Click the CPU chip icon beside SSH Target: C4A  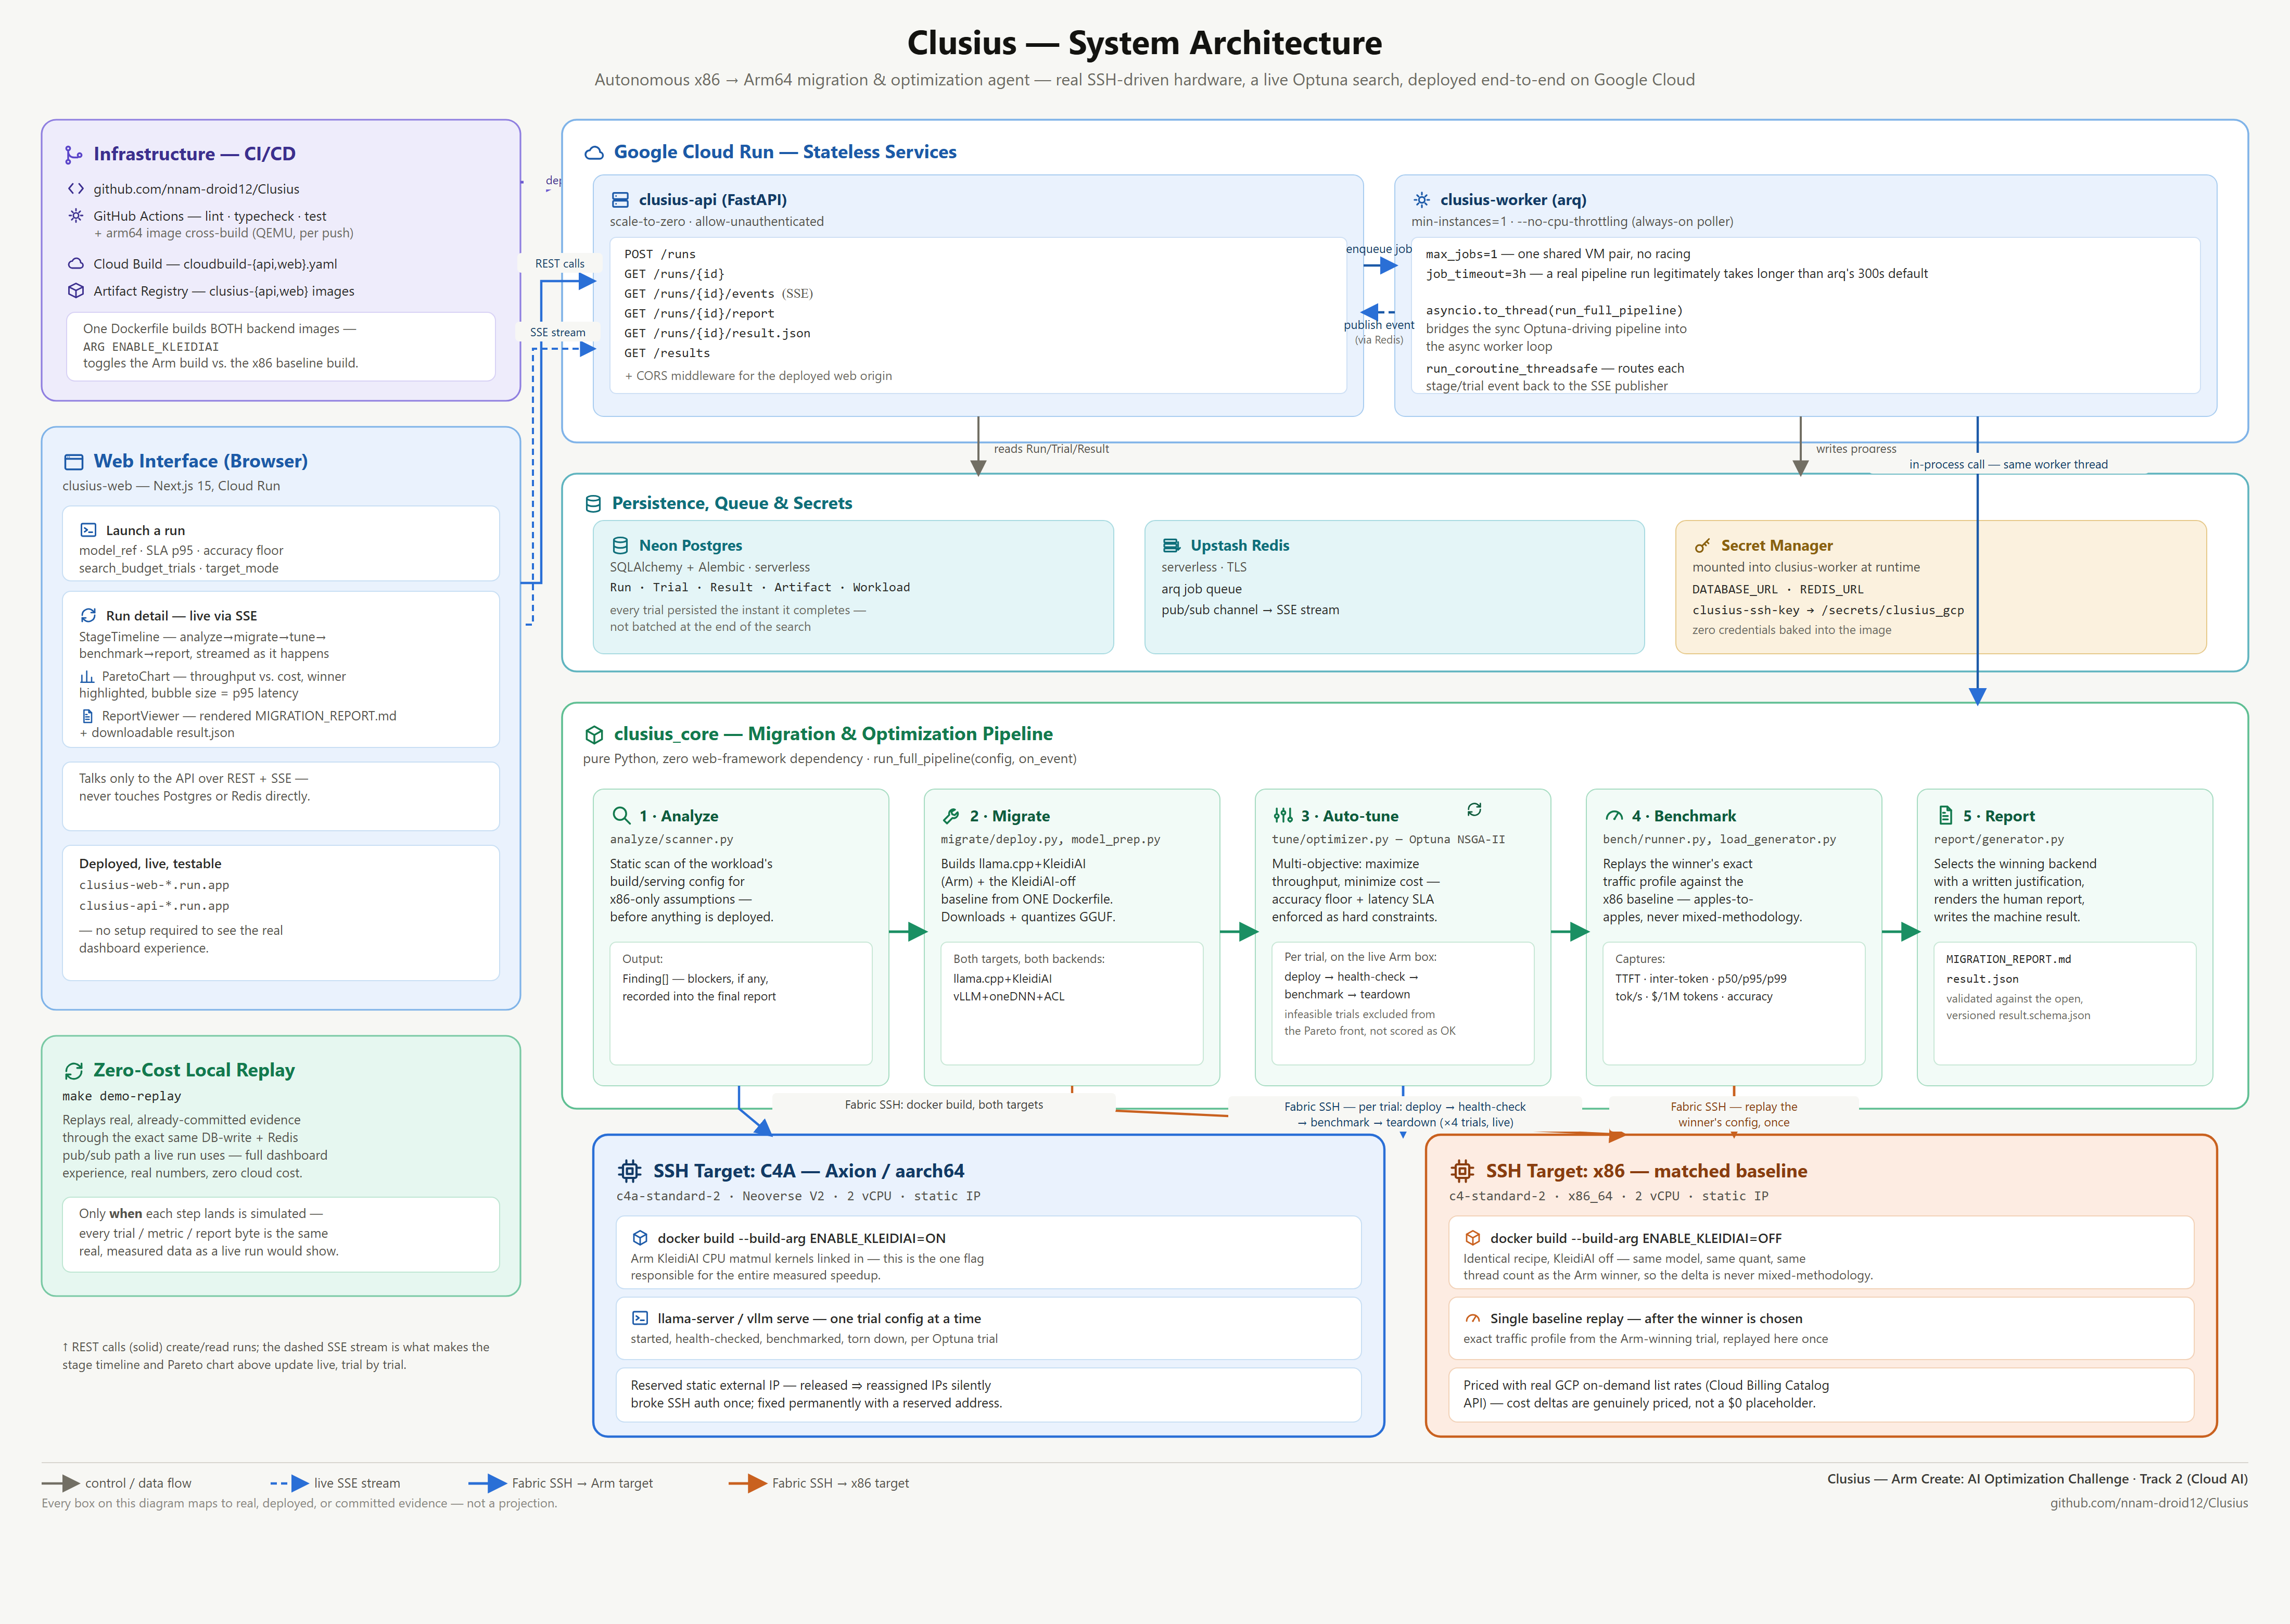click(629, 1170)
